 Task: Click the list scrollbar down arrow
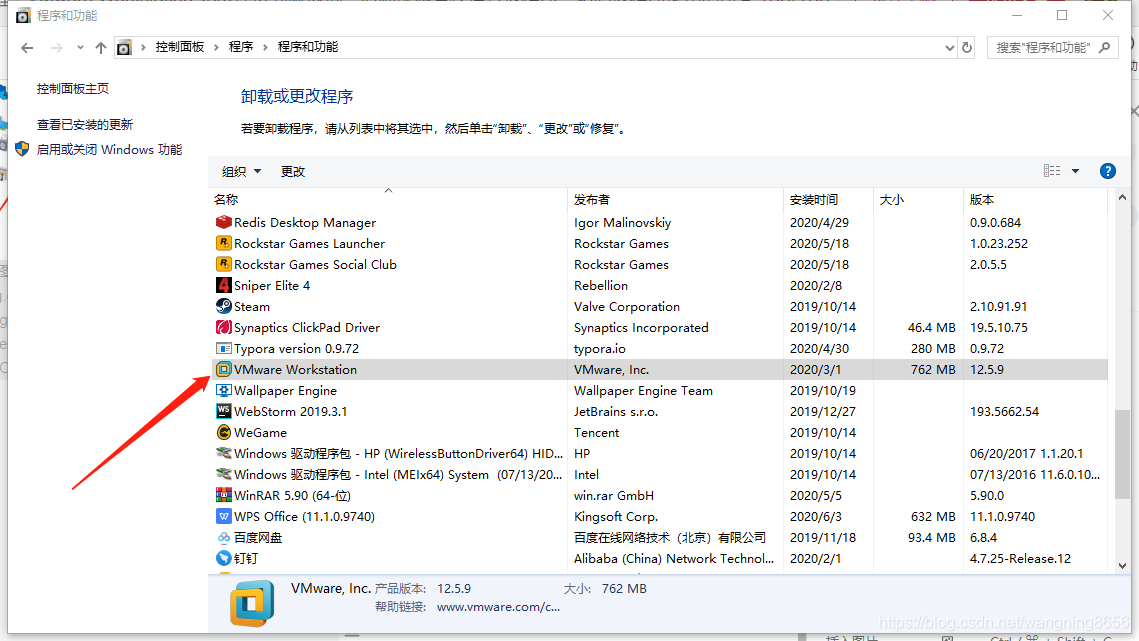[x=1122, y=565]
